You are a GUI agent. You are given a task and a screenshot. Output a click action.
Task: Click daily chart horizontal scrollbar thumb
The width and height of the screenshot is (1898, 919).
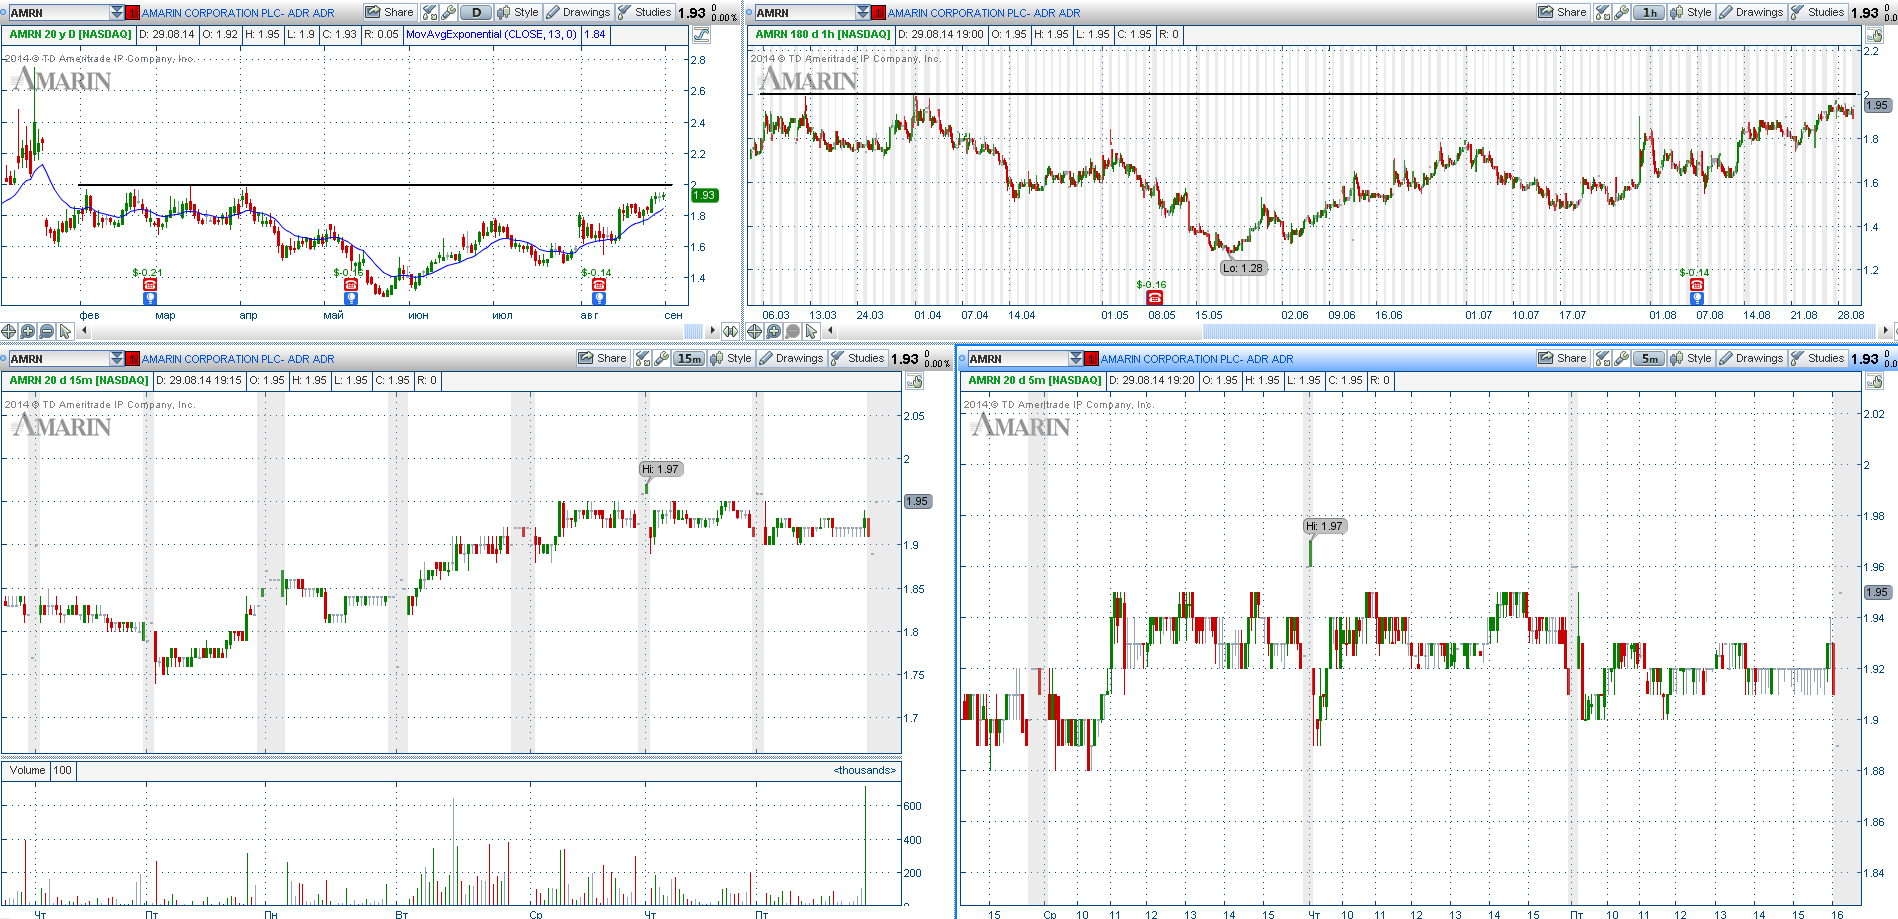pyautogui.click(x=694, y=331)
